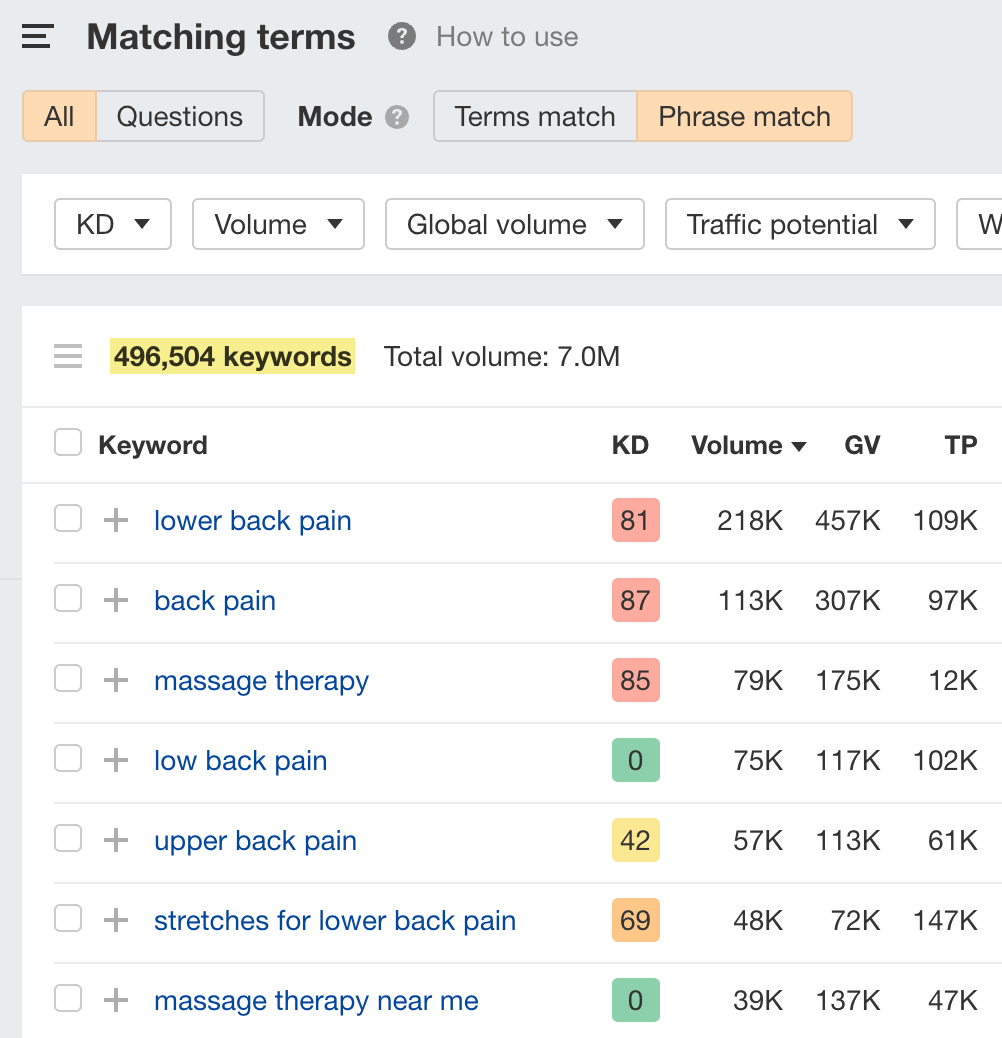Select the checkbox for low back pain
This screenshot has height=1038, width=1002.
coord(67,759)
